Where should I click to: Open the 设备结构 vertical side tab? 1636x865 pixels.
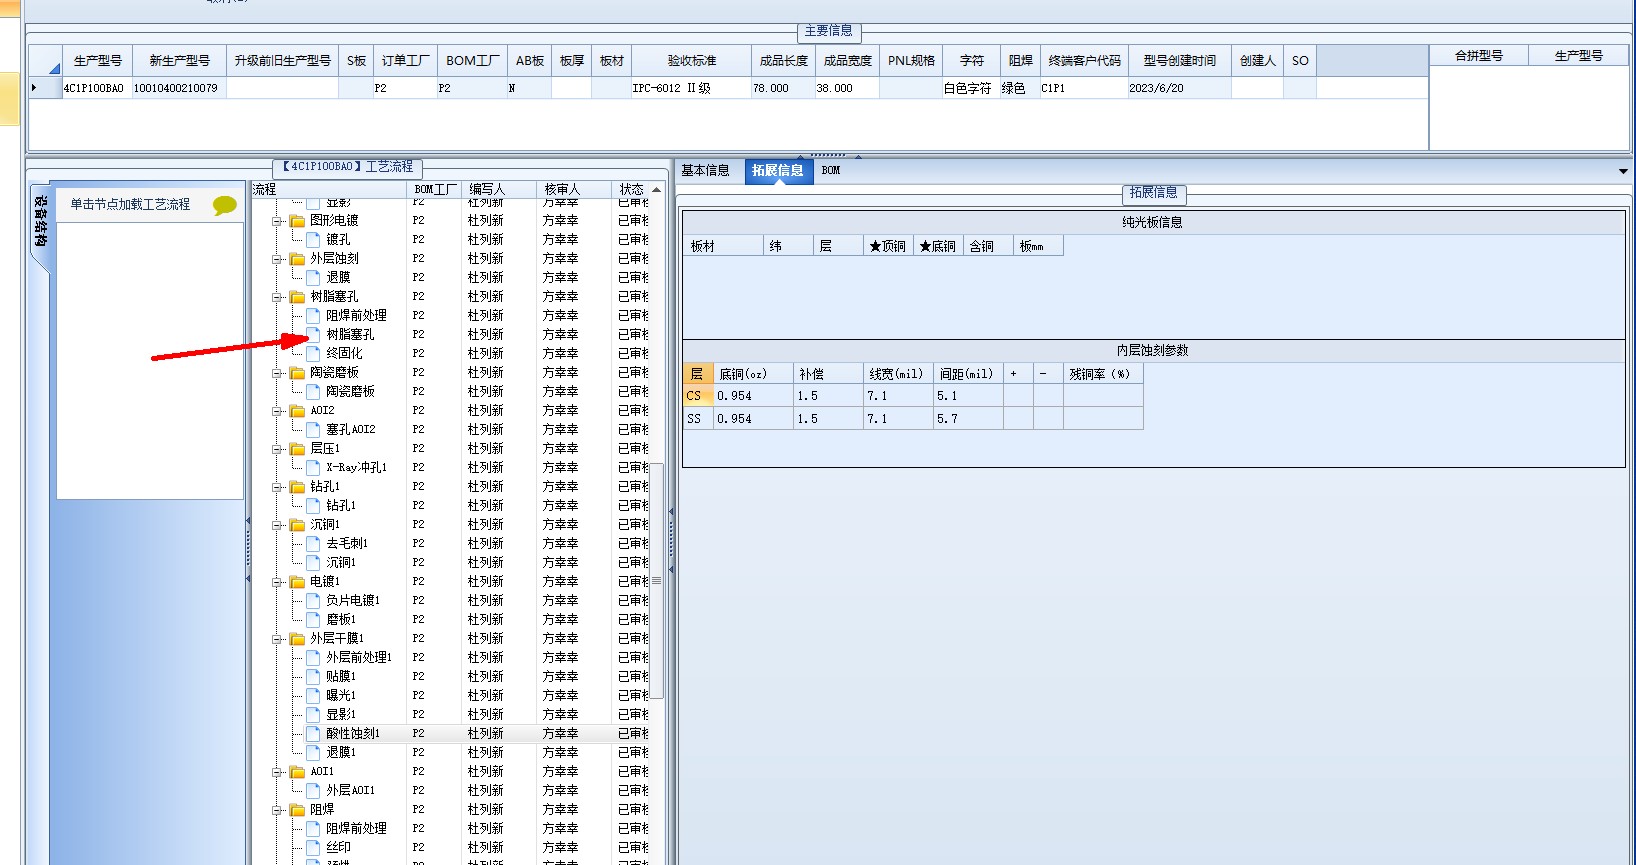pyautogui.click(x=40, y=222)
